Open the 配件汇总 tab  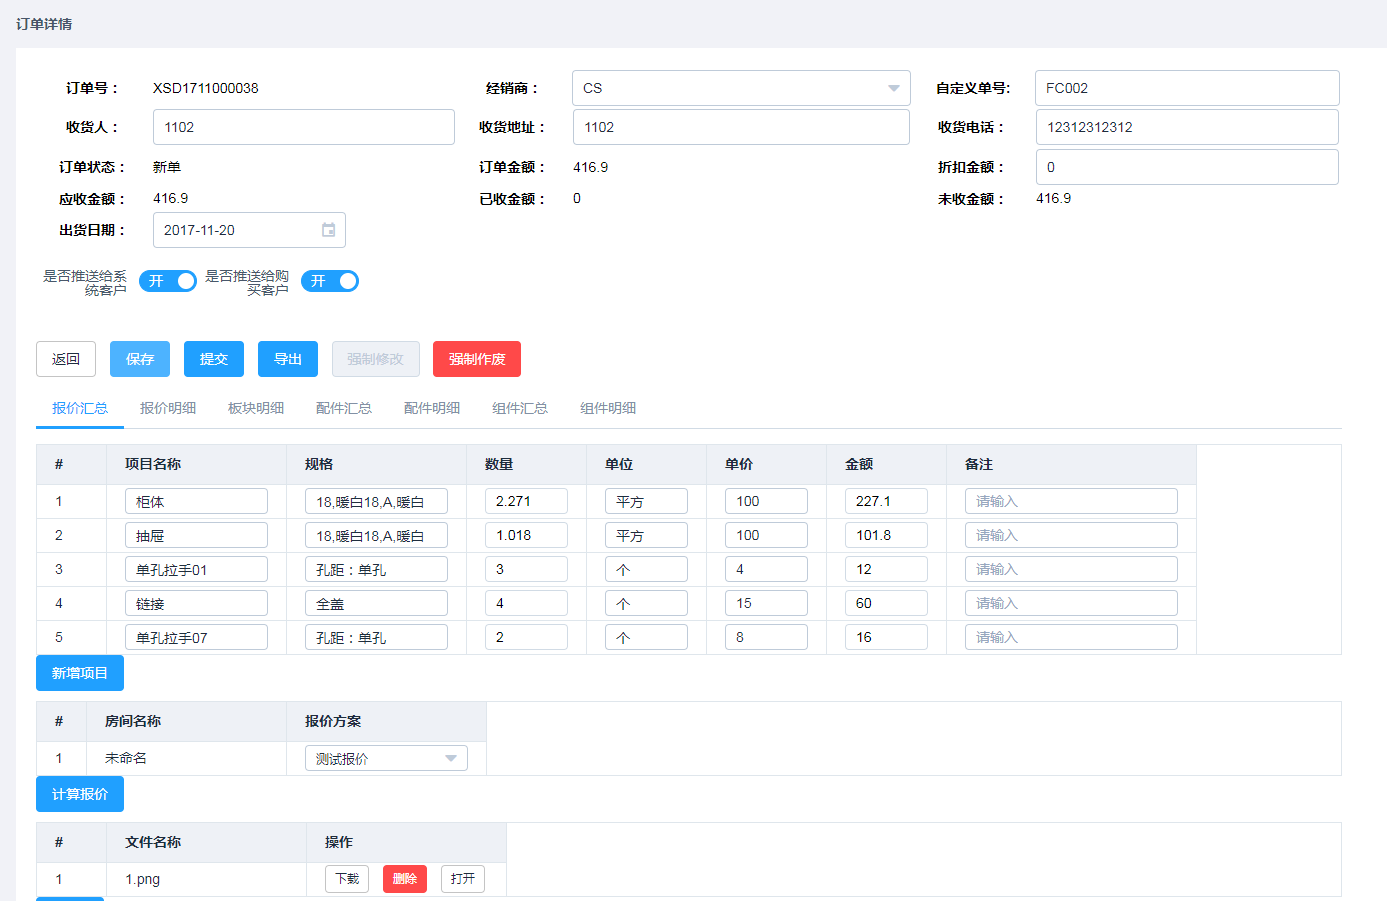pyautogui.click(x=344, y=408)
